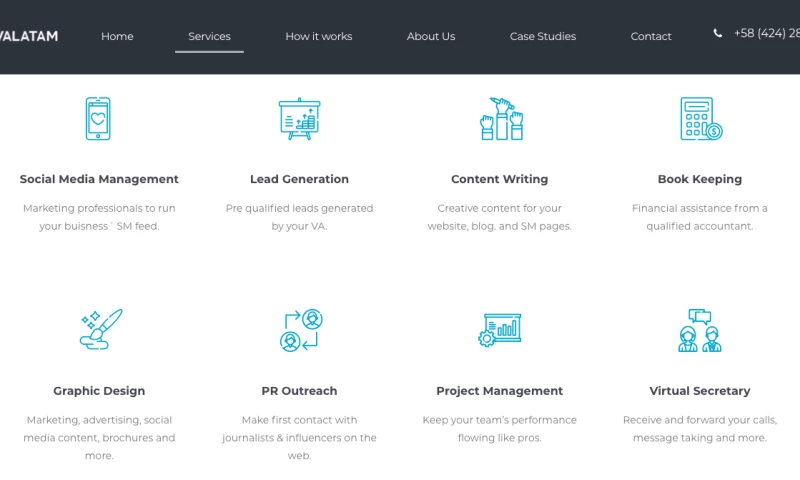Click text 'Creative content for your website, blog'
This screenshot has width=800, height=480.
click(x=499, y=217)
